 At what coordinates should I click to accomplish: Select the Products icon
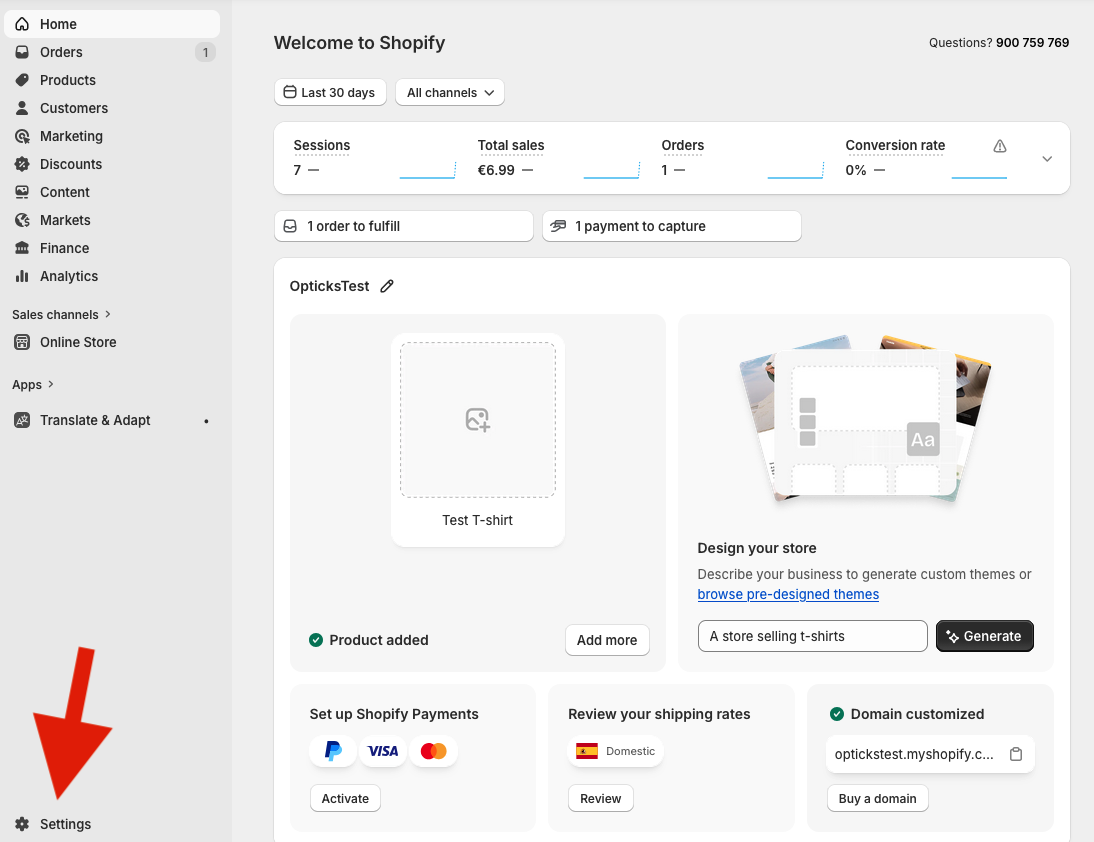[x=22, y=80]
